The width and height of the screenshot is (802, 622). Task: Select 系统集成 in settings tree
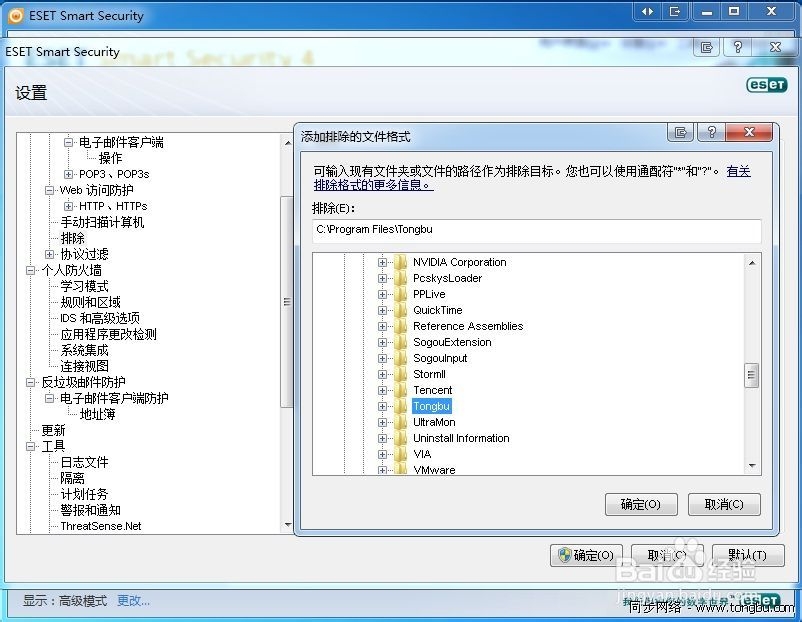click(84, 350)
